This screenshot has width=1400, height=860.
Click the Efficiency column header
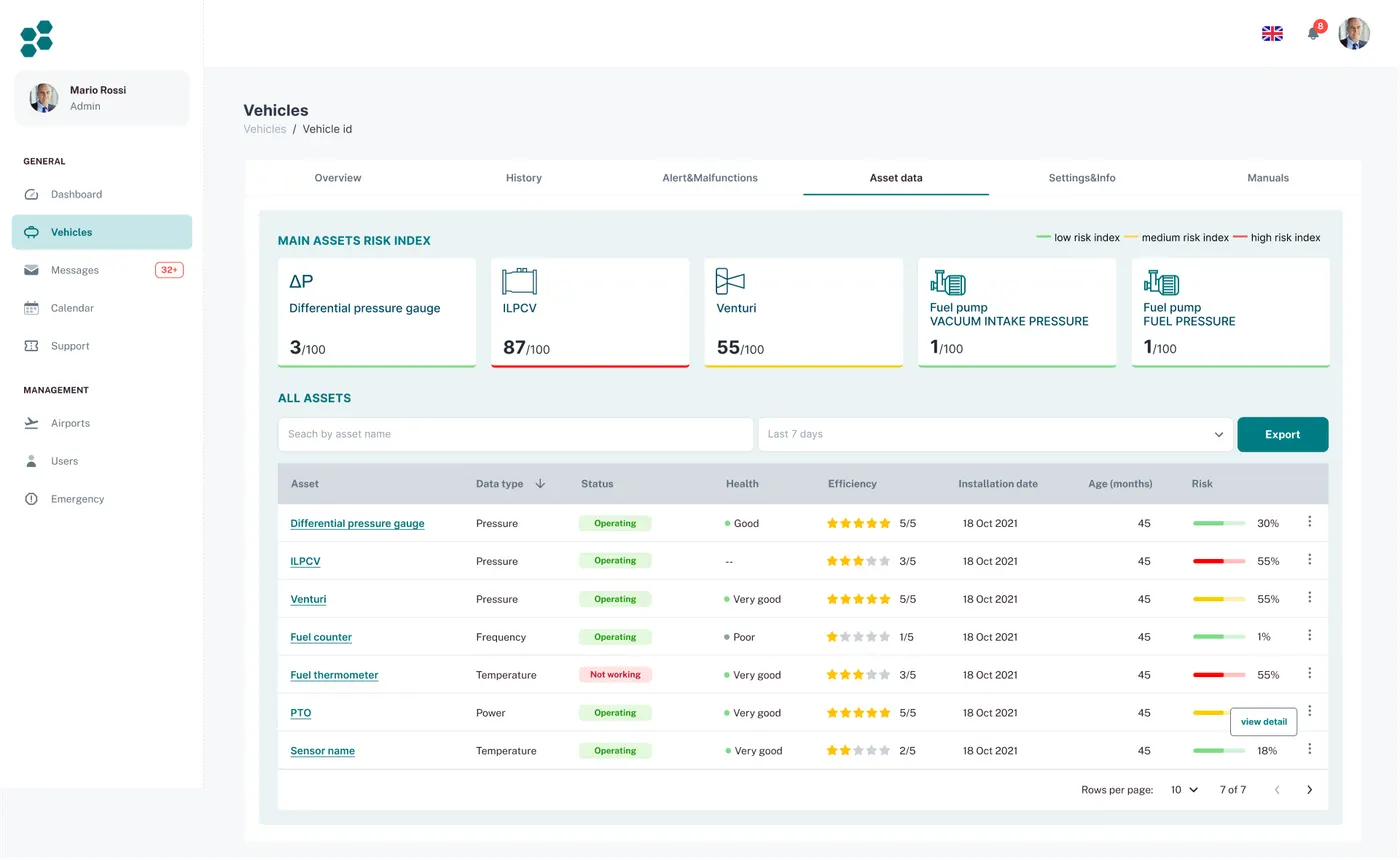852,483
